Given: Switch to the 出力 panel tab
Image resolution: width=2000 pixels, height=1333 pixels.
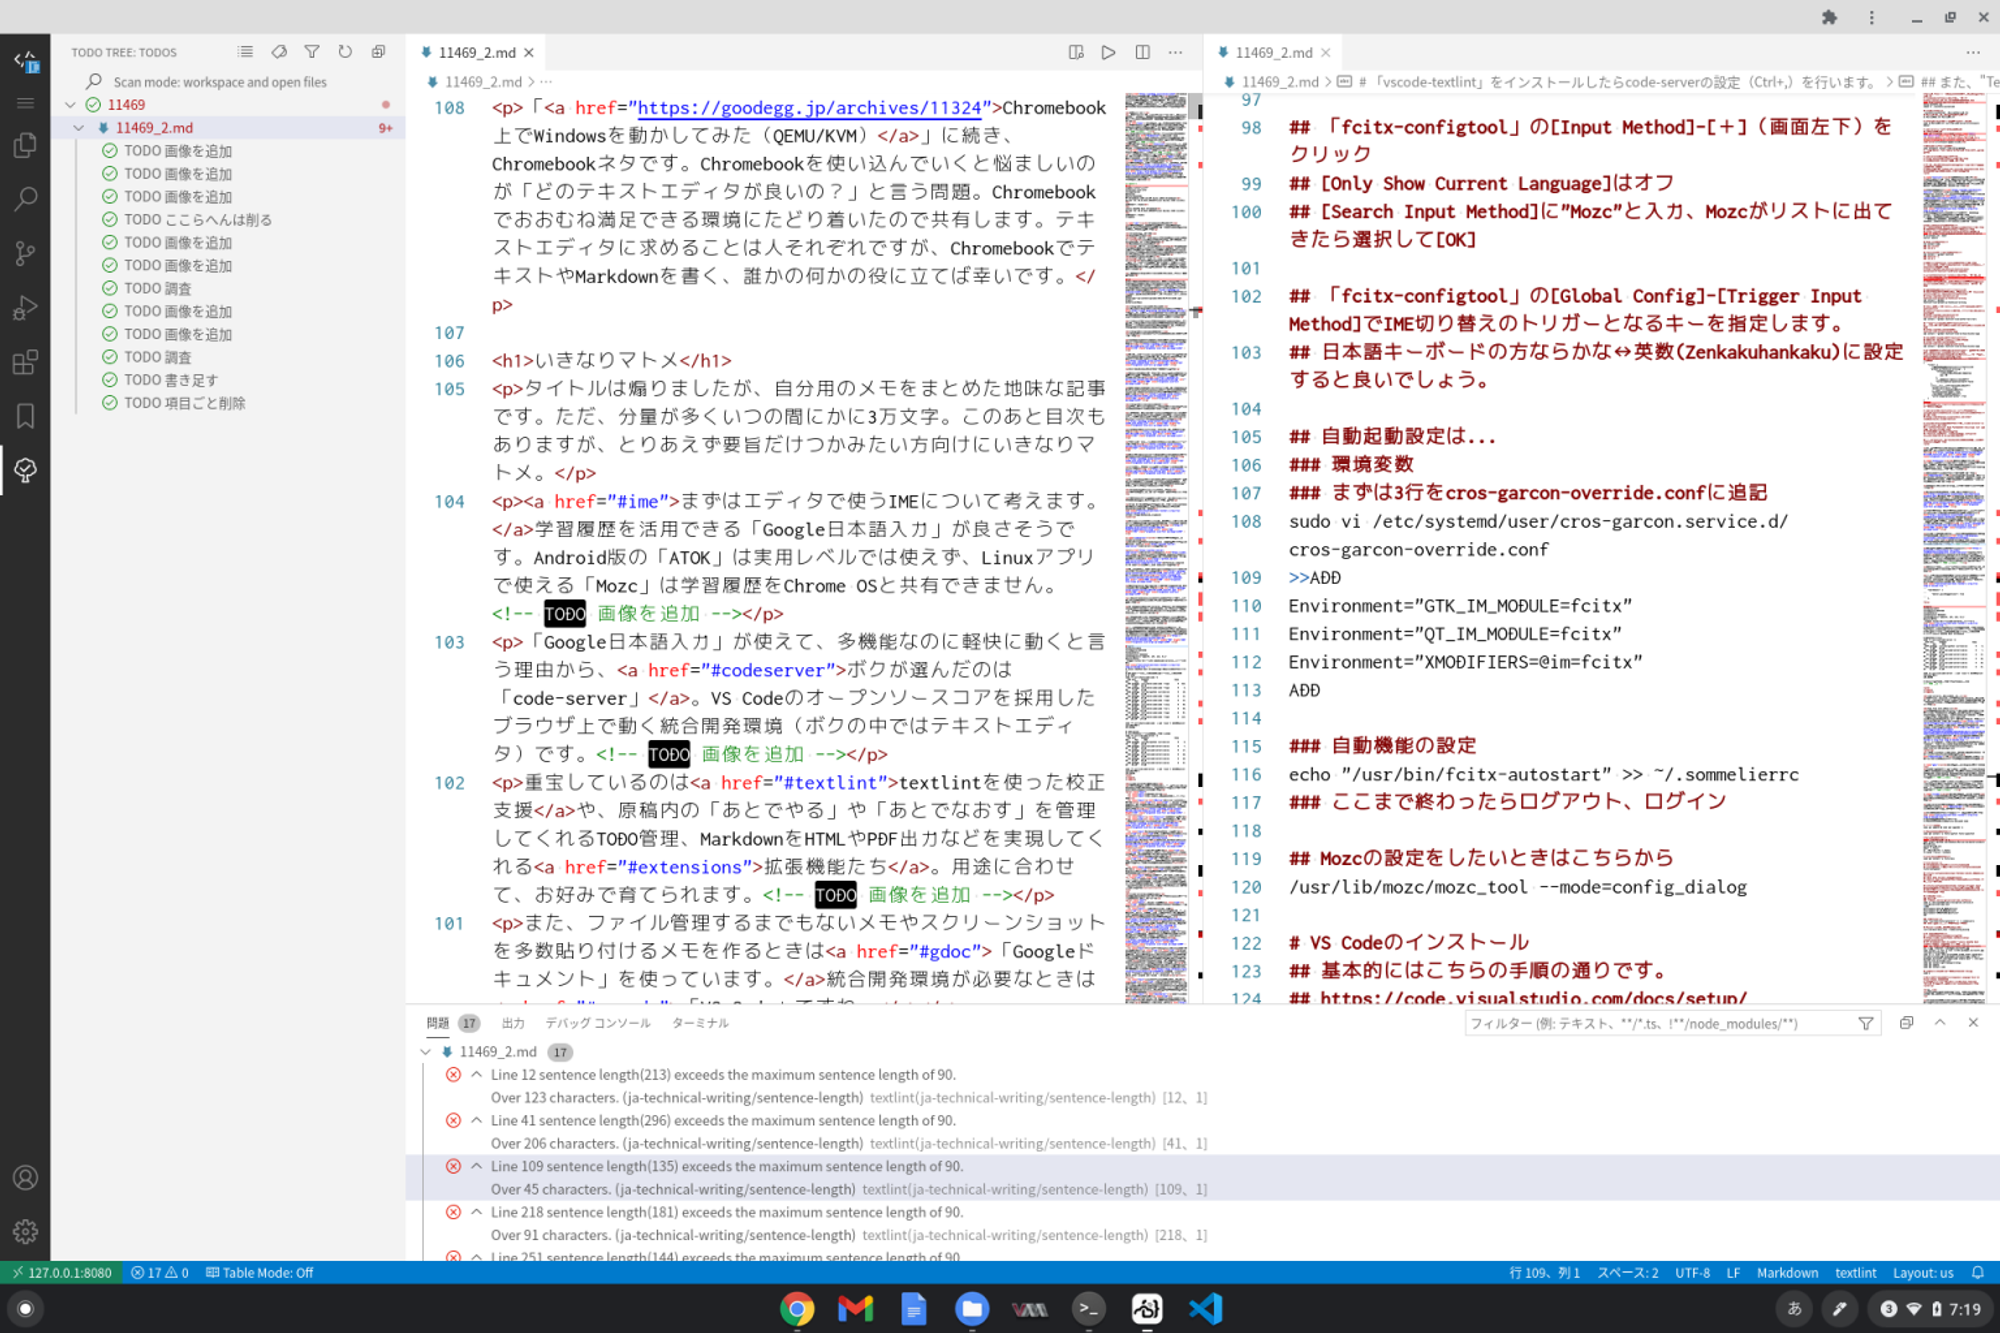Looking at the screenshot, I should click(x=513, y=1023).
